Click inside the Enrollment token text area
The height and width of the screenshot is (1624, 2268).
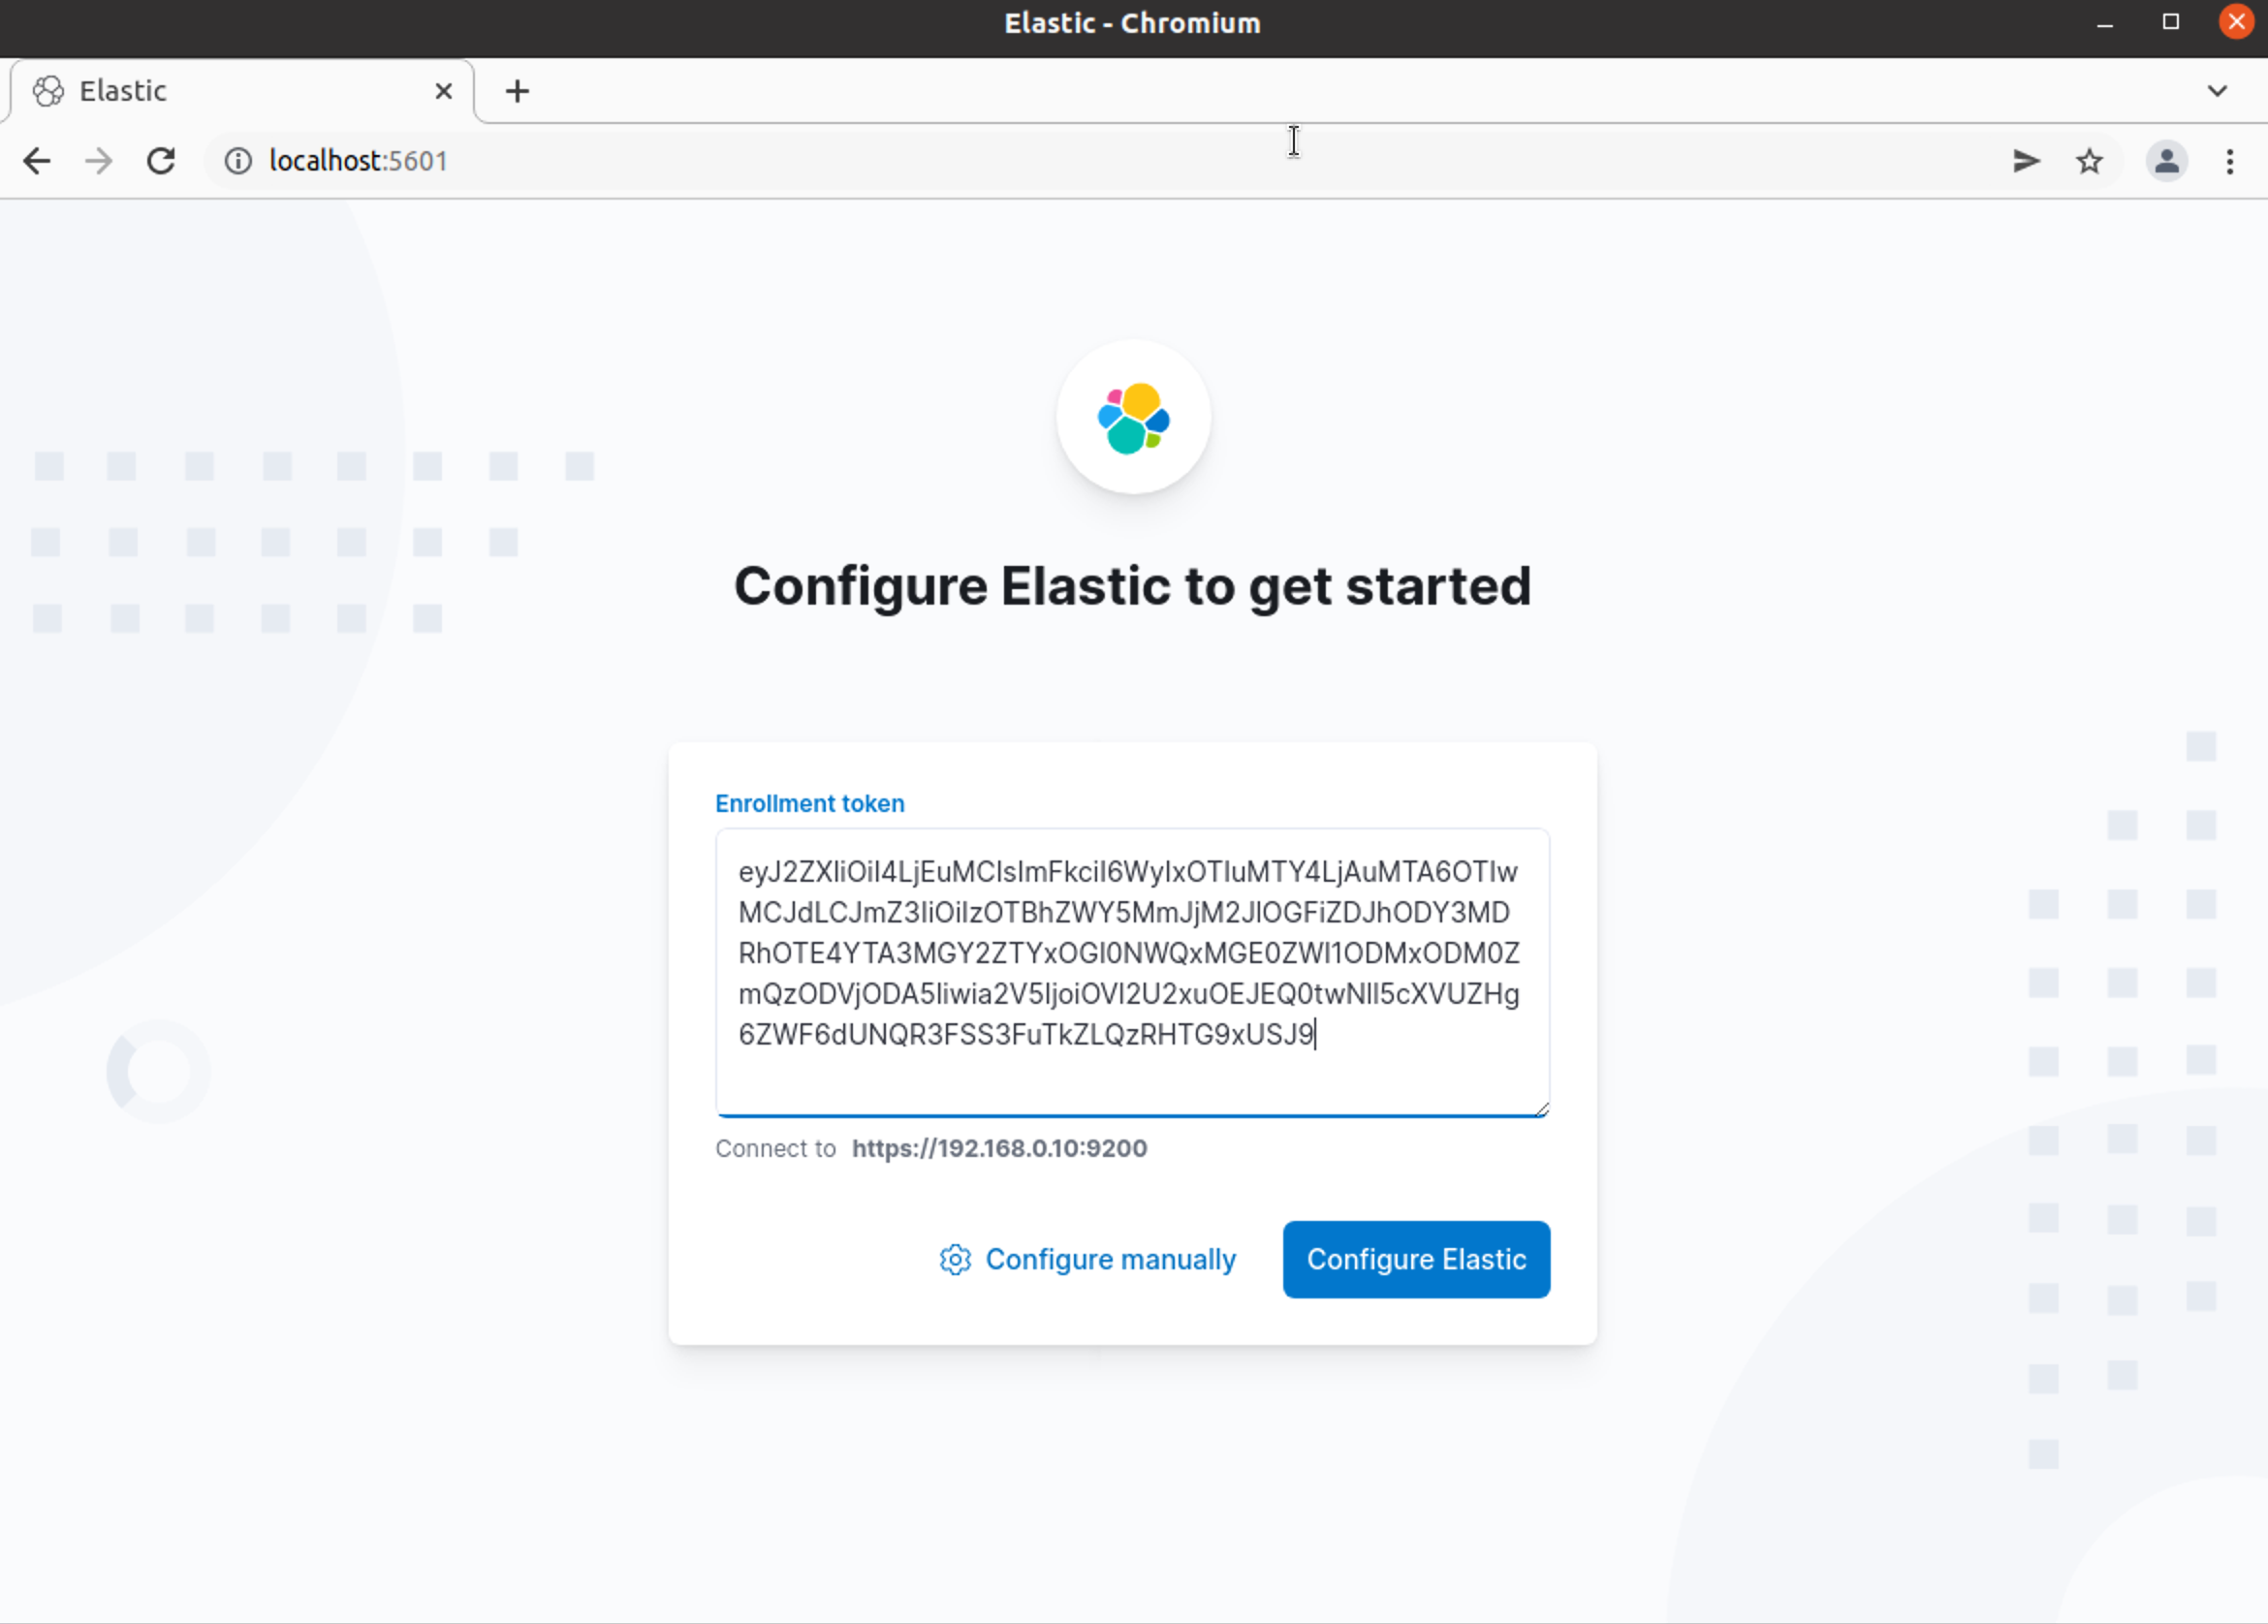click(x=1131, y=970)
